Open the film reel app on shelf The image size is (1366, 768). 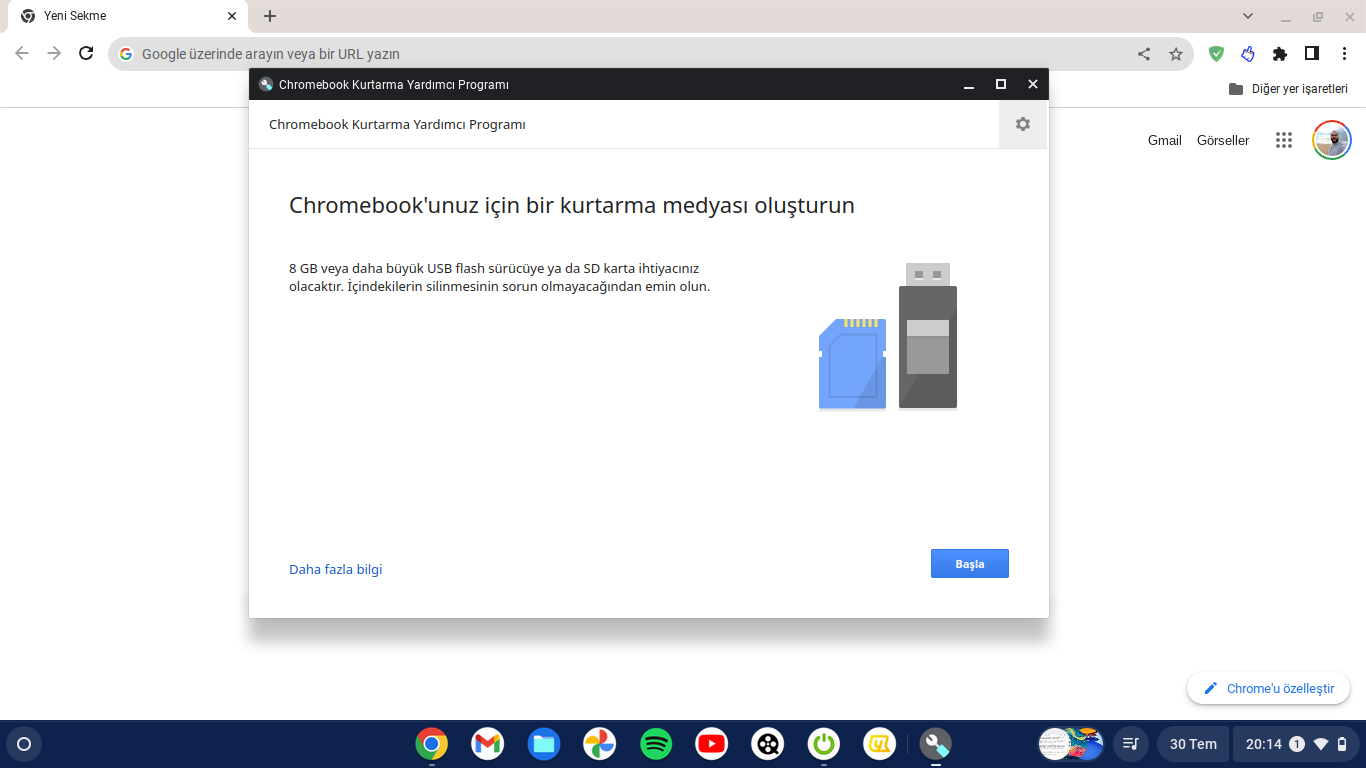click(768, 744)
